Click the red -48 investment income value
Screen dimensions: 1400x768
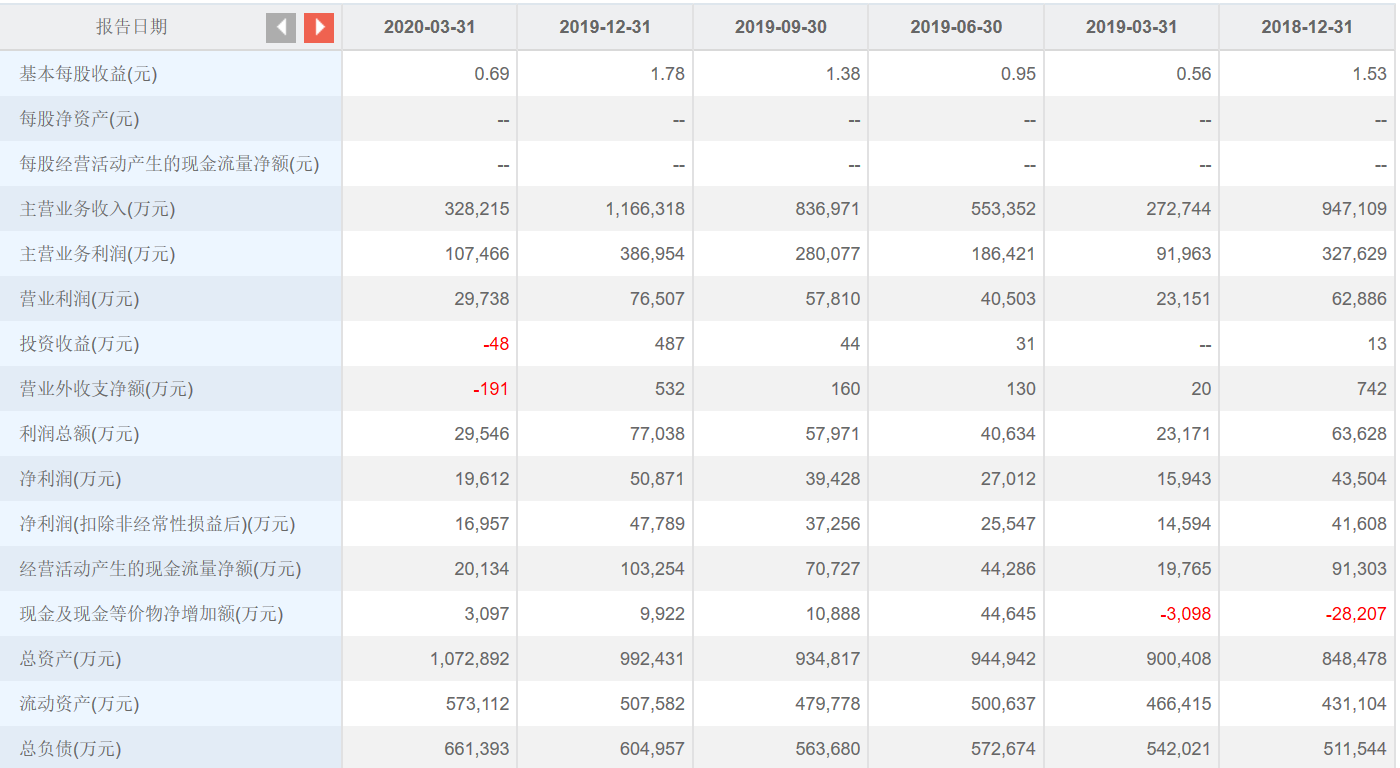click(x=495, y=344)
